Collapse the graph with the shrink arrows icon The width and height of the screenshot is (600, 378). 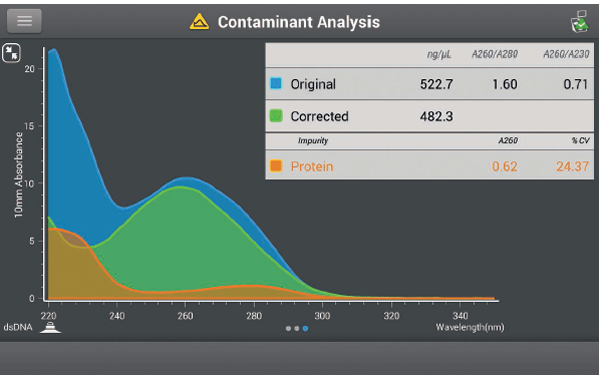[x=11, y=53]
